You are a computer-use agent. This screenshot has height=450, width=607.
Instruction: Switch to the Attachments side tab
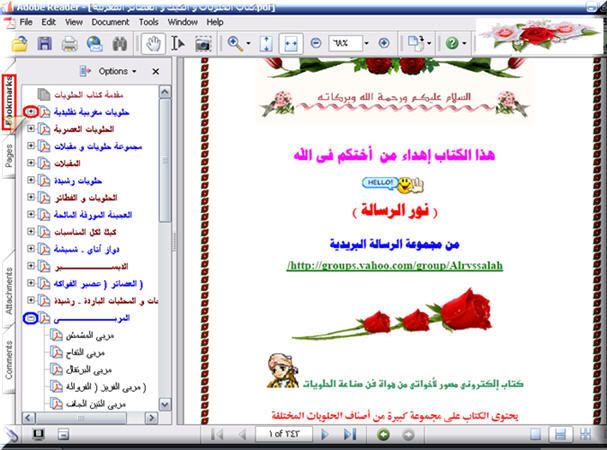(9, 290)
